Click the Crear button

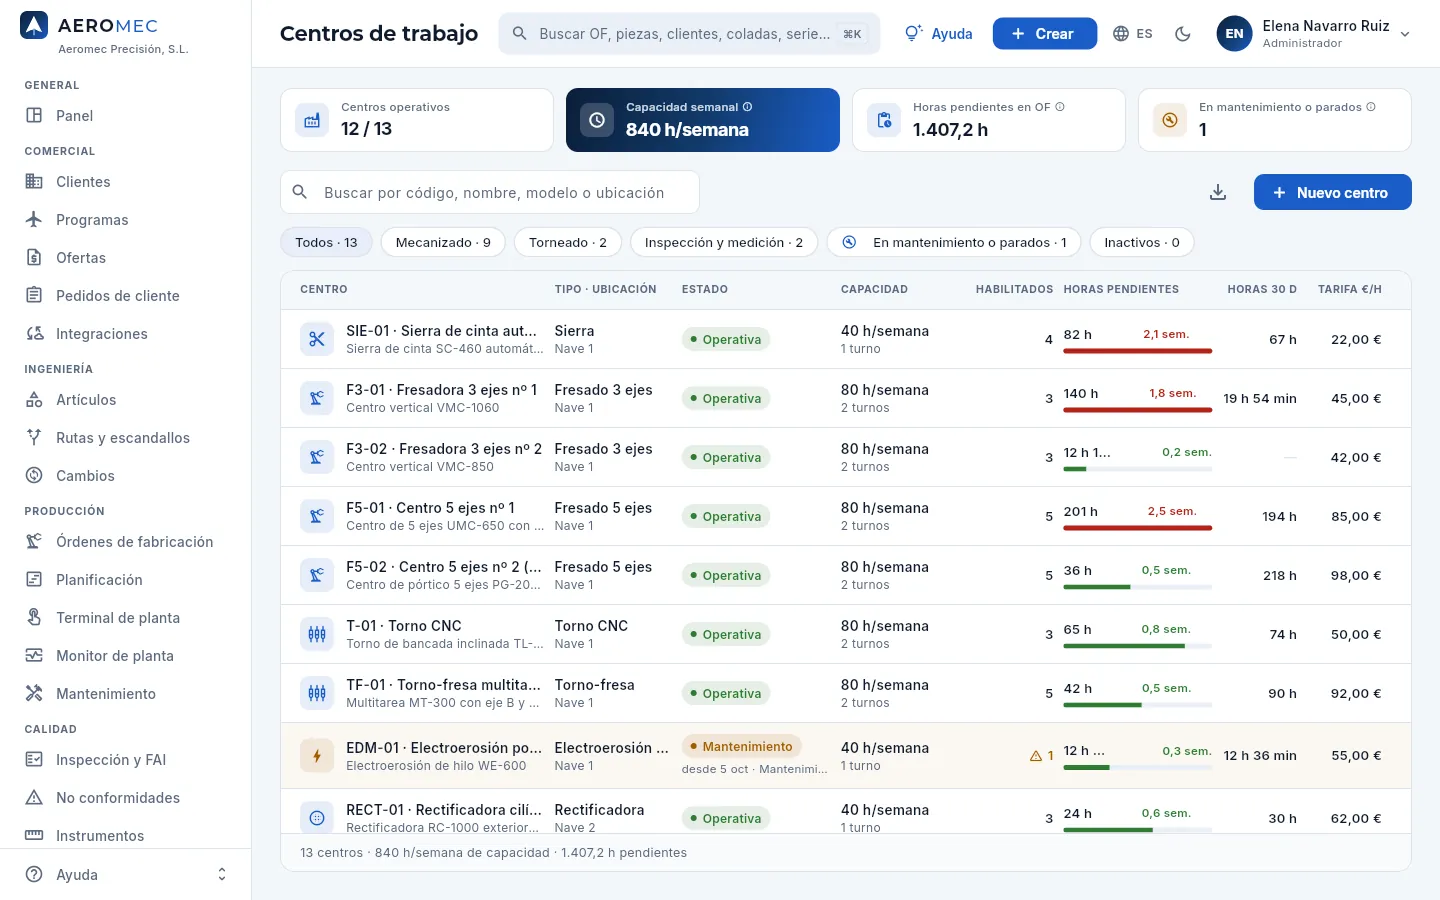tap(1045, 34)
